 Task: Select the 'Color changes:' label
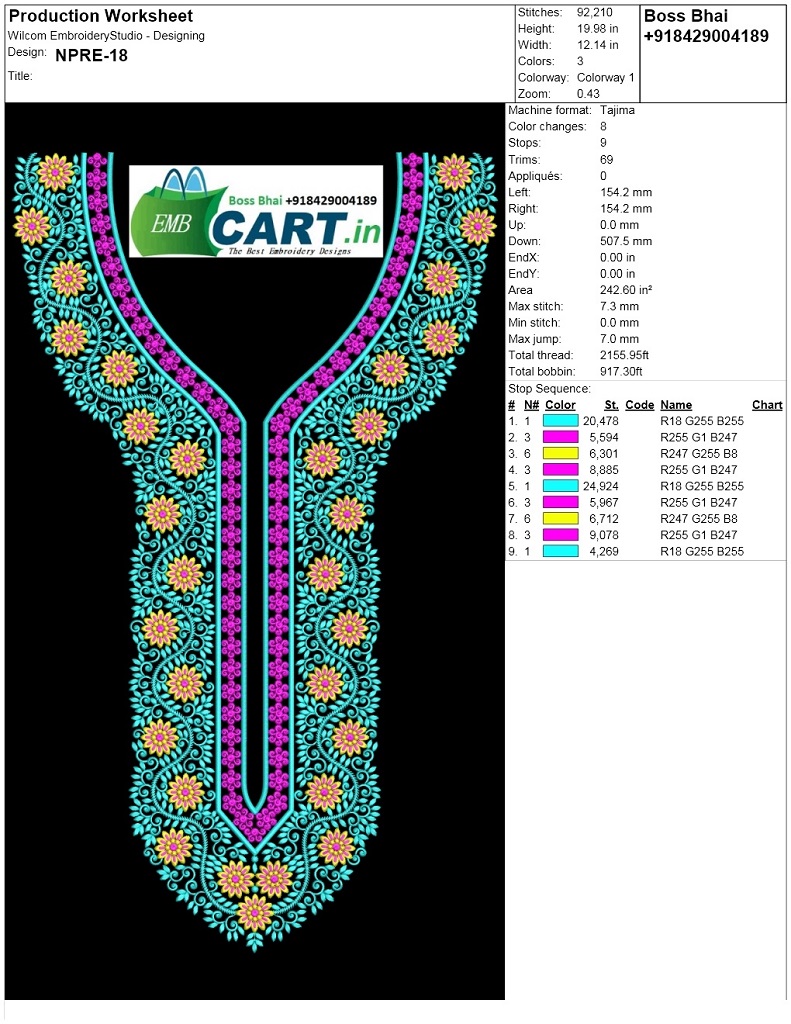point(547,127)
